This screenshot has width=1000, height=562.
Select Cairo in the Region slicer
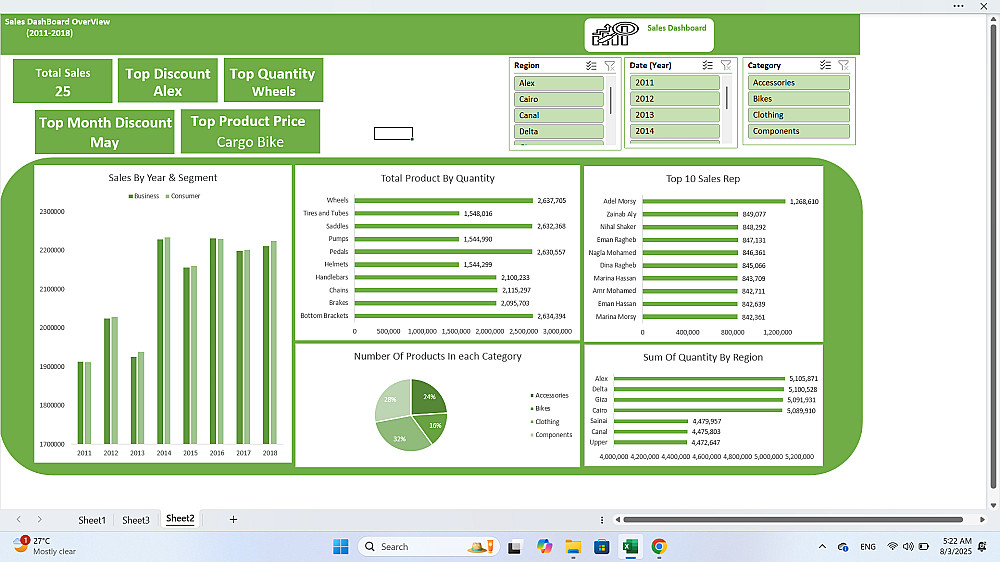[x=559, y=100]
